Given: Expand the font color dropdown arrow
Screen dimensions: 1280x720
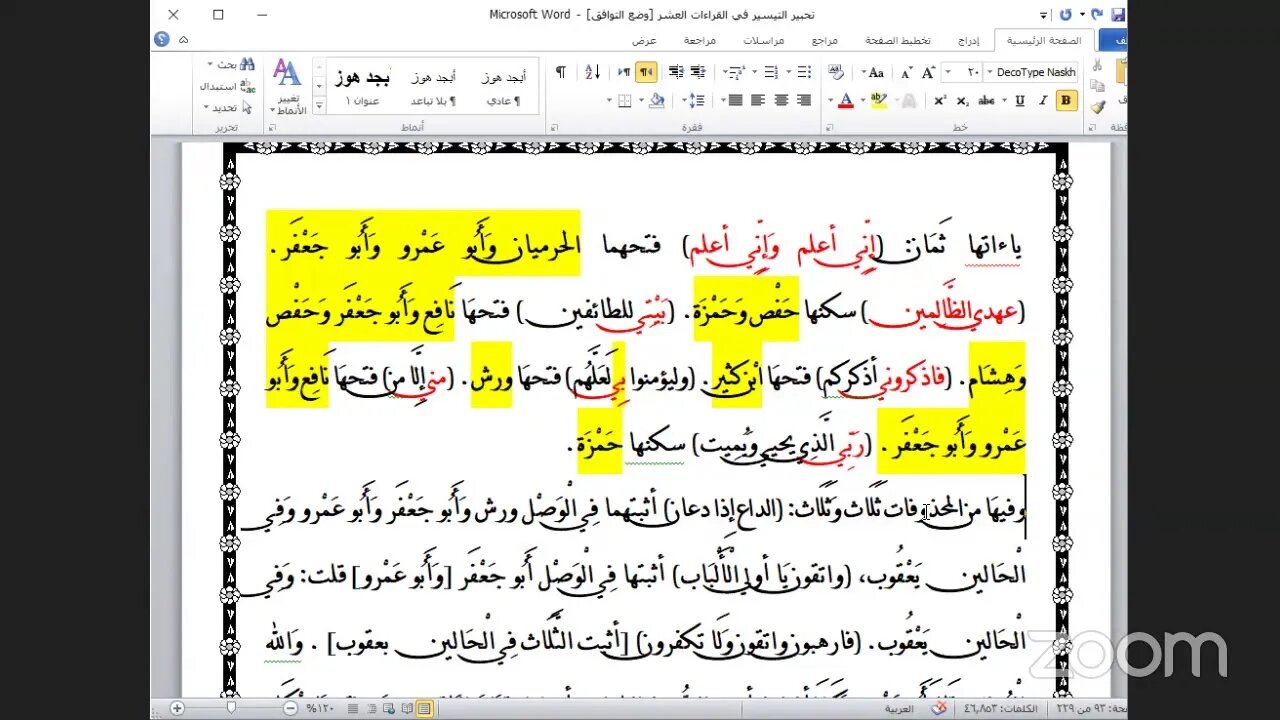Looking at the screenshot, I should click(x=830, y=100).
